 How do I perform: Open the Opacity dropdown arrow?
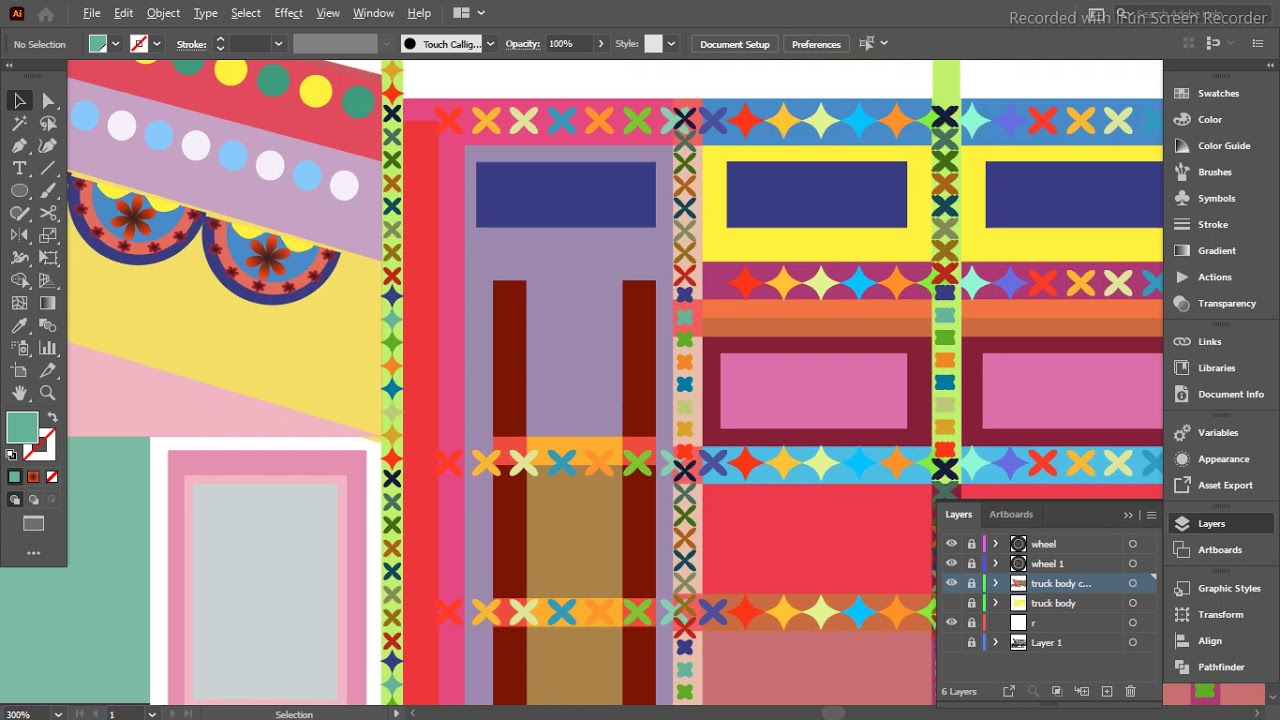601,44
